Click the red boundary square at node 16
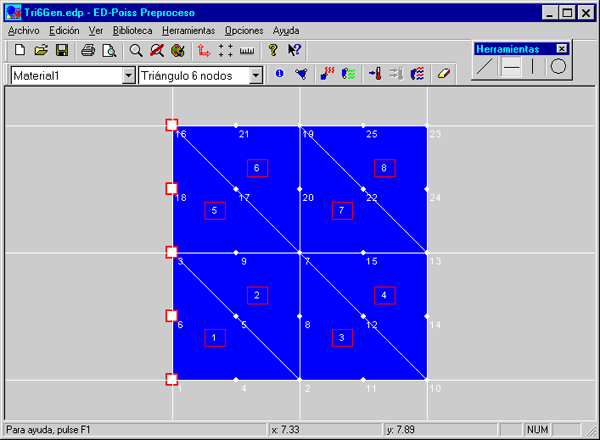 pos(172,125)
